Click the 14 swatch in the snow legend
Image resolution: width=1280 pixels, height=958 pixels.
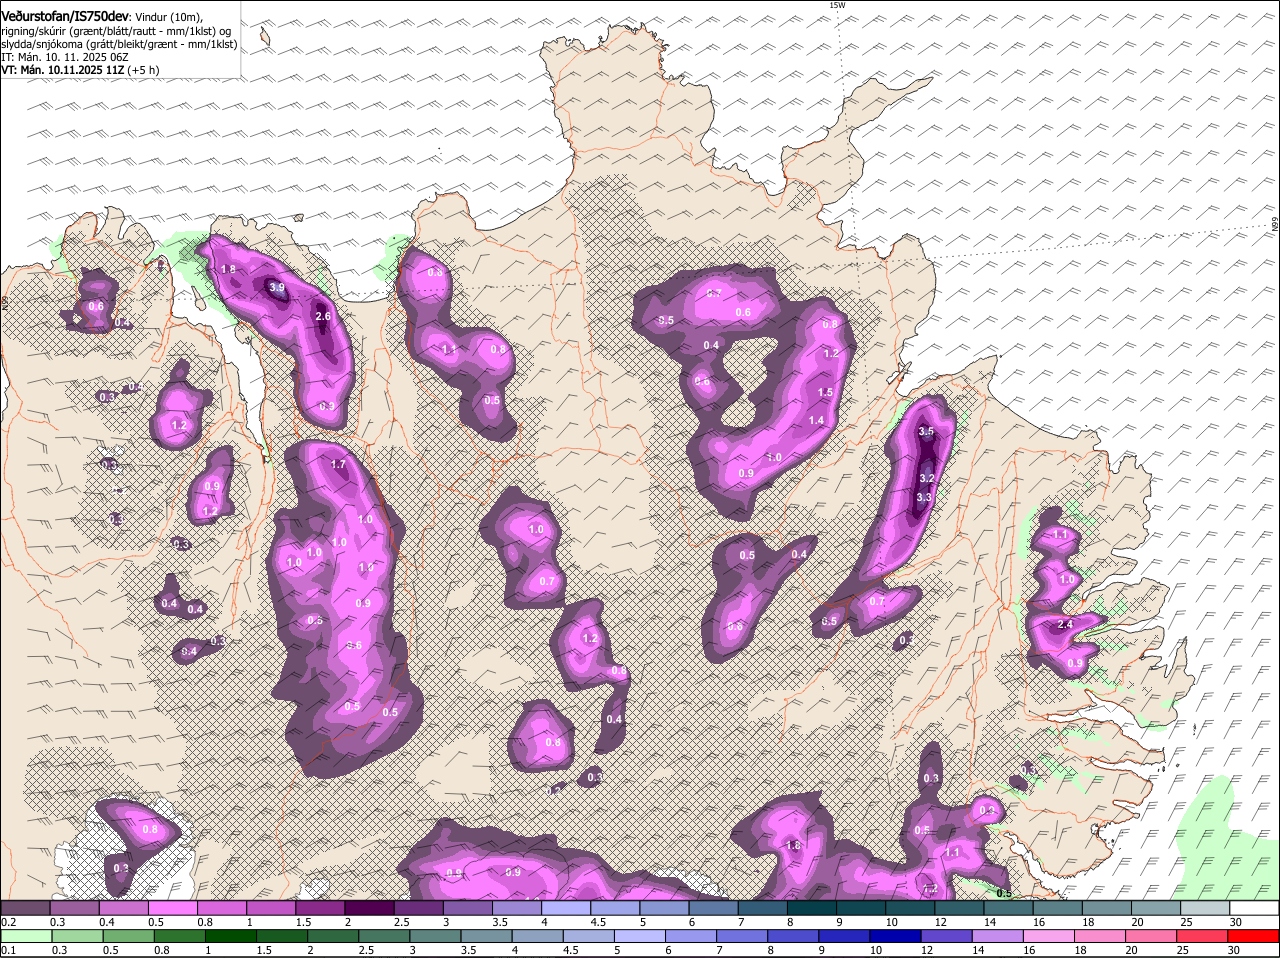[1008, 907]
